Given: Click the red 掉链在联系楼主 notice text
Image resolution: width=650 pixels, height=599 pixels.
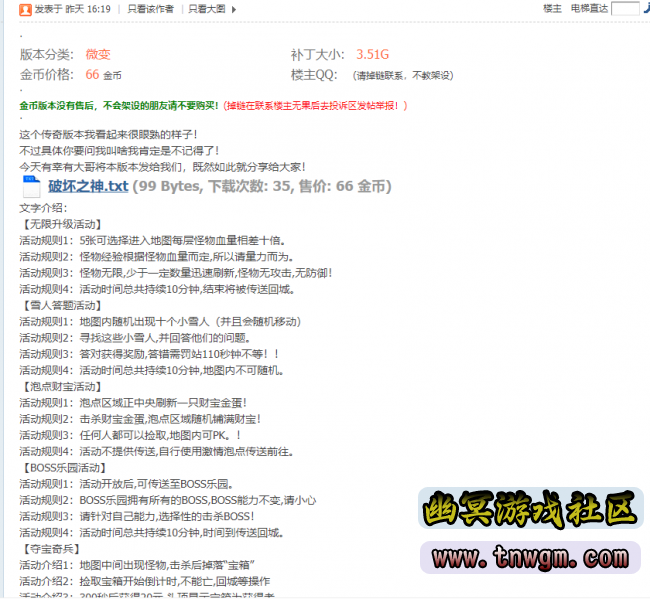Looking at the screenshot, I should point(315,106).
